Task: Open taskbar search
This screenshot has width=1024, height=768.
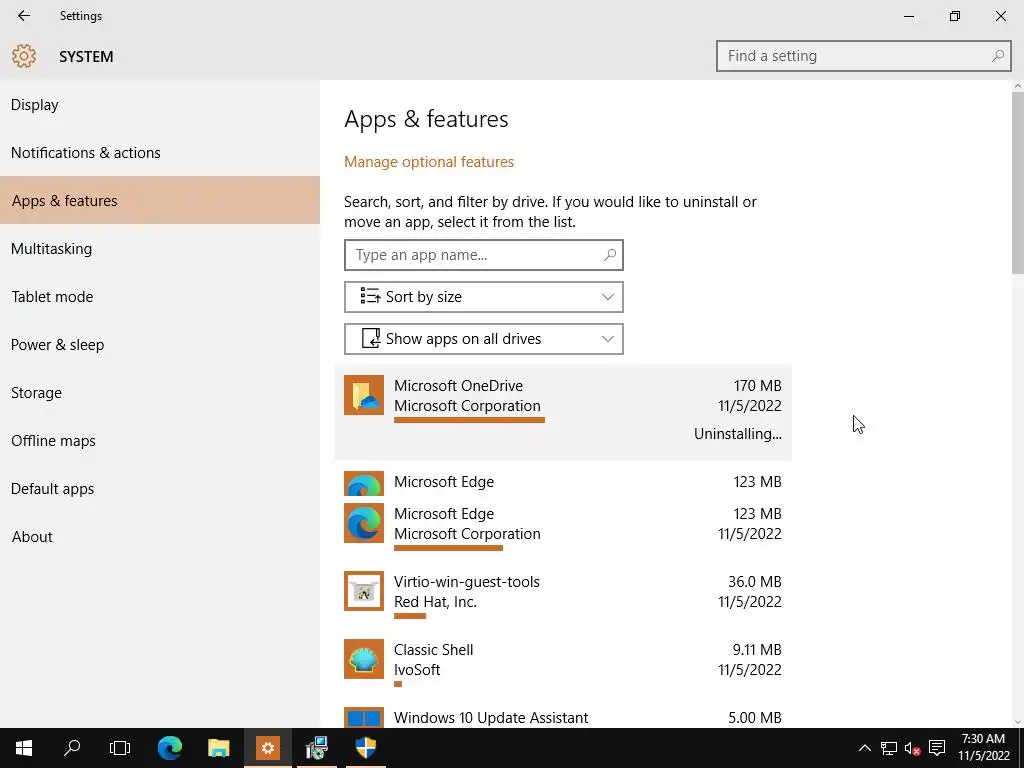Action: coord(72,748)
